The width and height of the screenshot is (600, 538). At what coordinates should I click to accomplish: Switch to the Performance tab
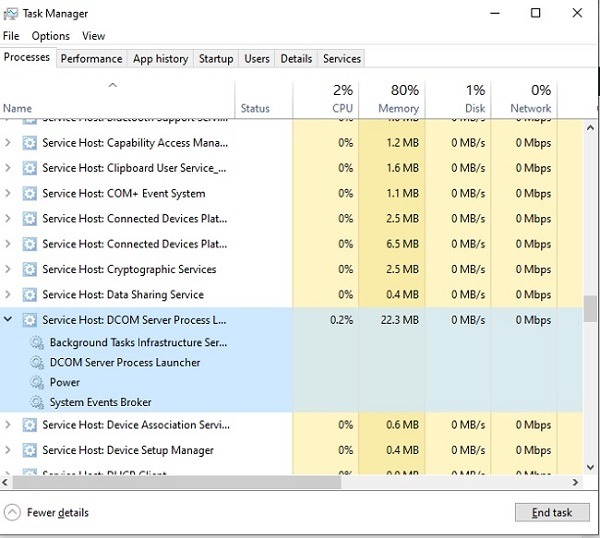[x=91, y=59]
